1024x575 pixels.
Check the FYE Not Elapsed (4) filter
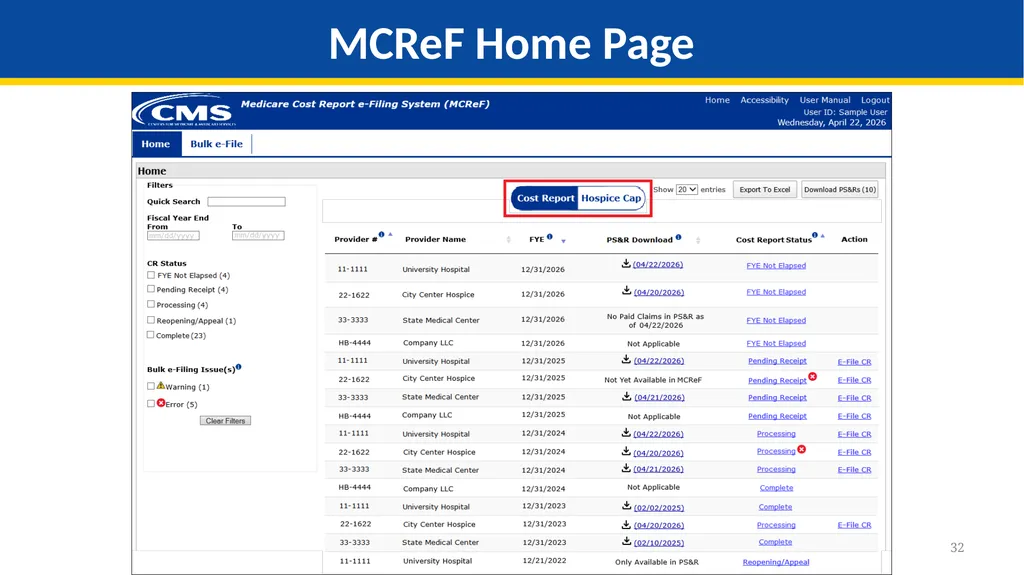coord(151,275)
